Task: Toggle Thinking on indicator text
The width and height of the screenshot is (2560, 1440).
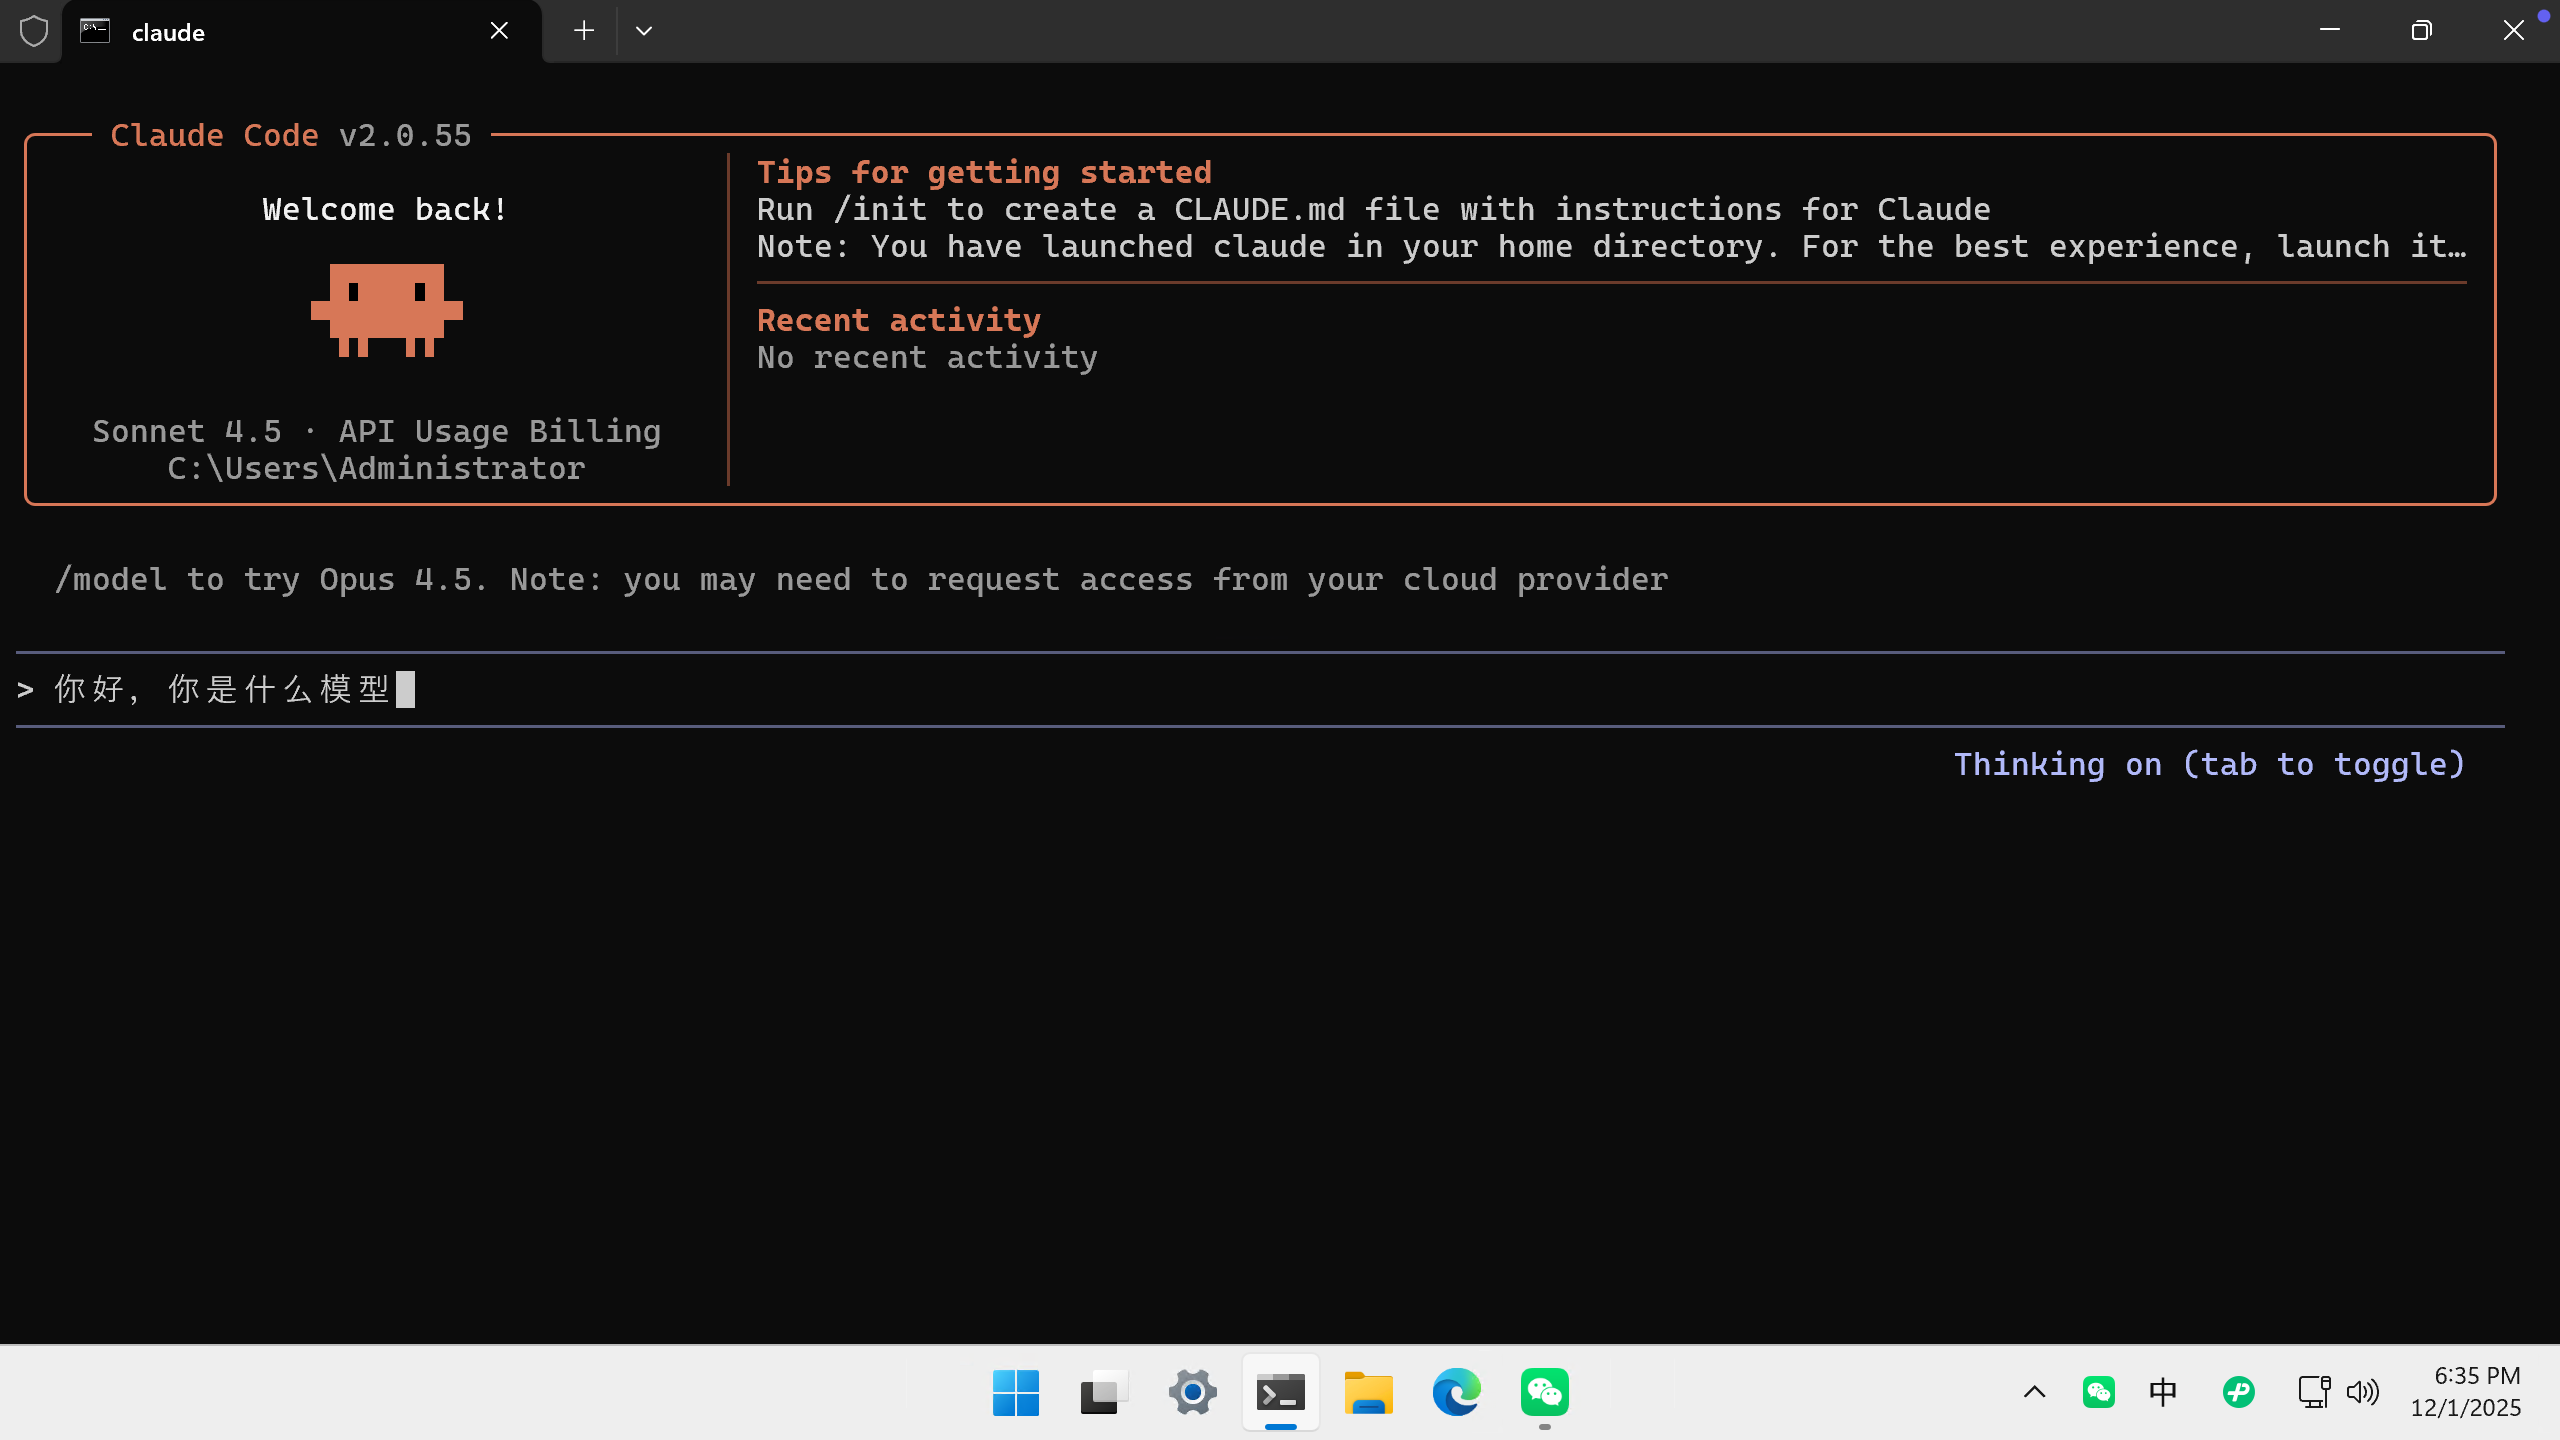Action: [x=2209, y=764]
